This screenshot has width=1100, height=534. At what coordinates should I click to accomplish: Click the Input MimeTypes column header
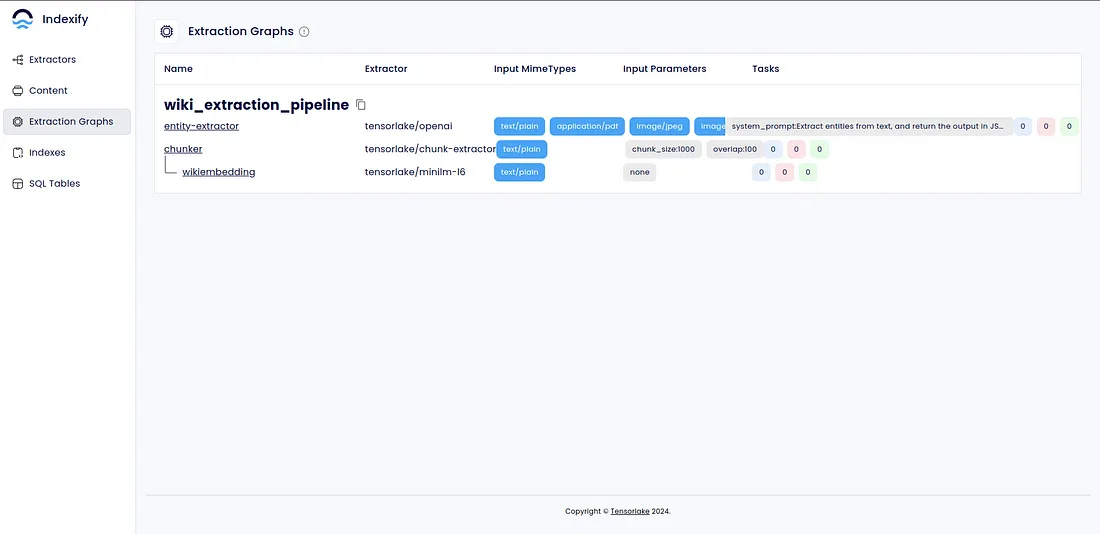coord(535,69)
